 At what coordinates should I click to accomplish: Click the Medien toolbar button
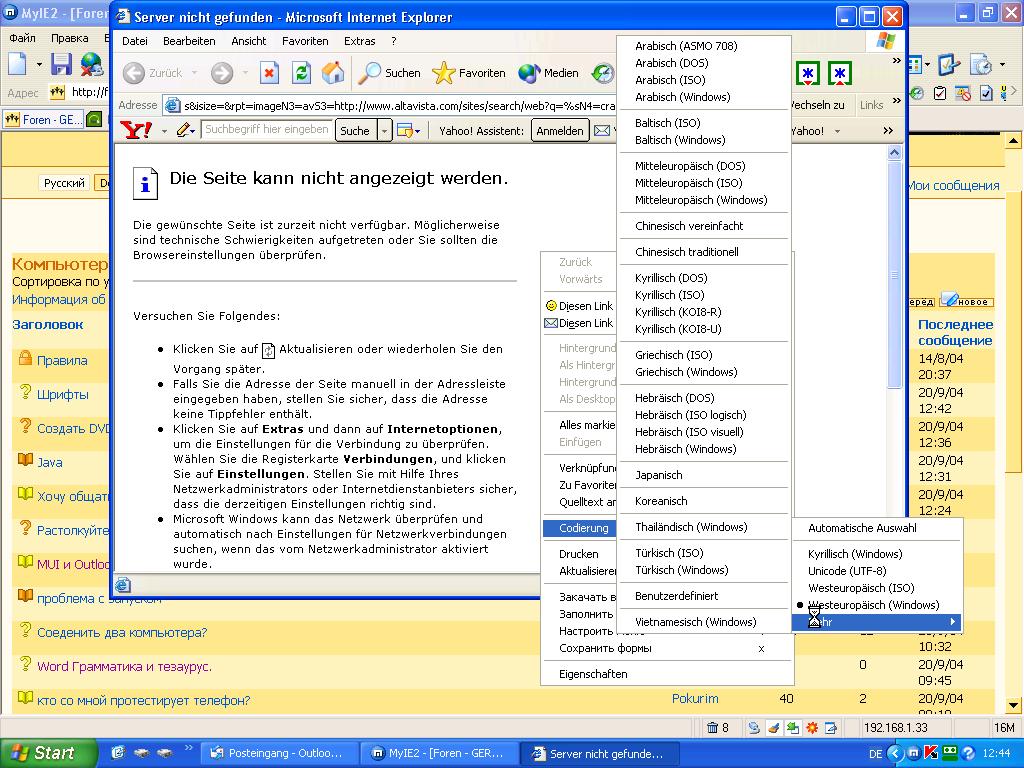click(x=549, y=72)
